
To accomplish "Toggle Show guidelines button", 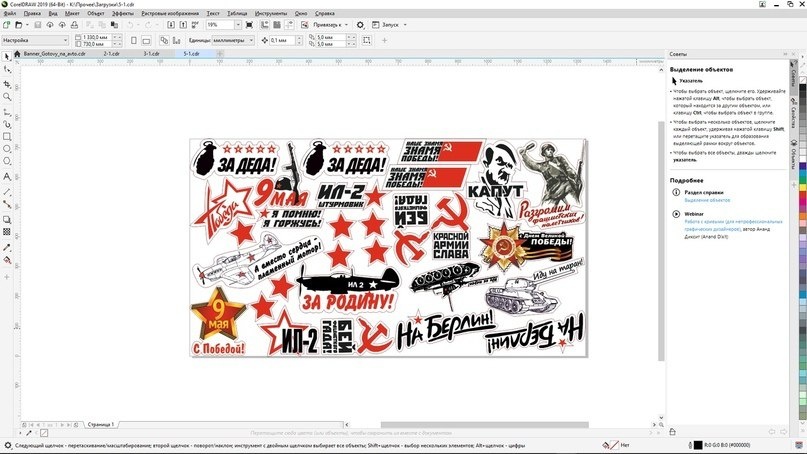I will coord(289,25).
